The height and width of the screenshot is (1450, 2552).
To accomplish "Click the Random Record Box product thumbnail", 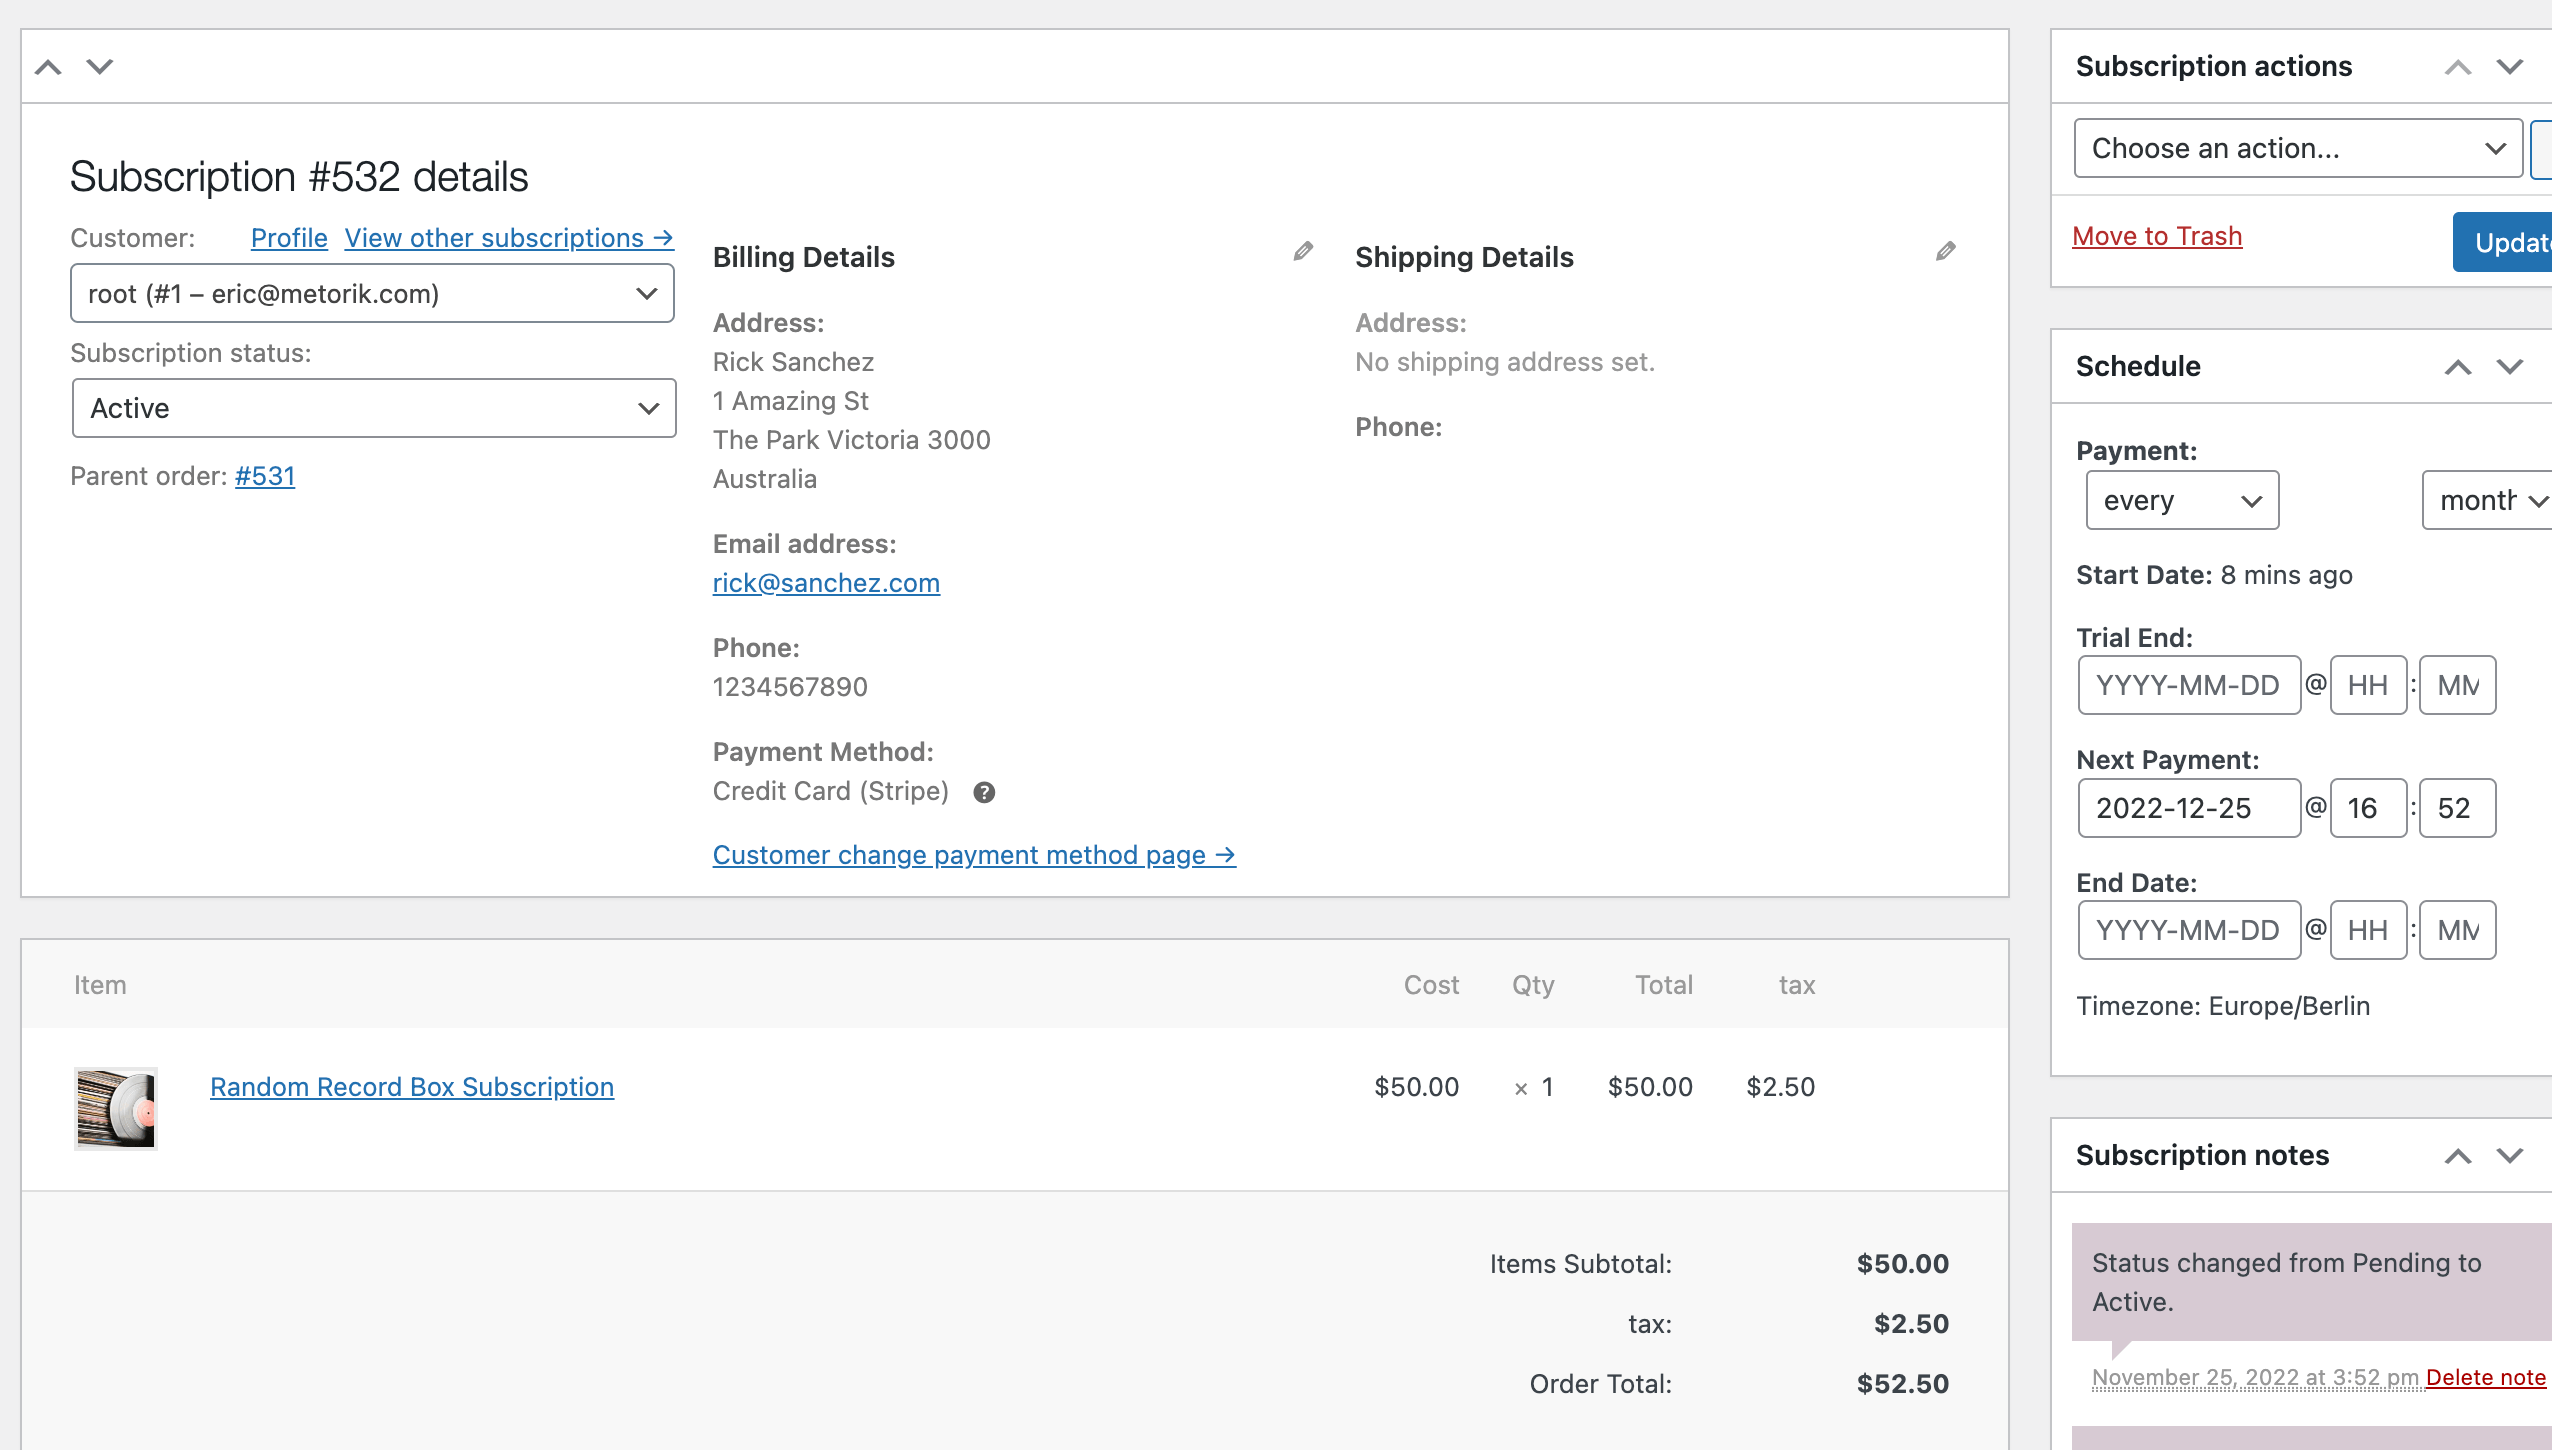I will pos(116,1108).
